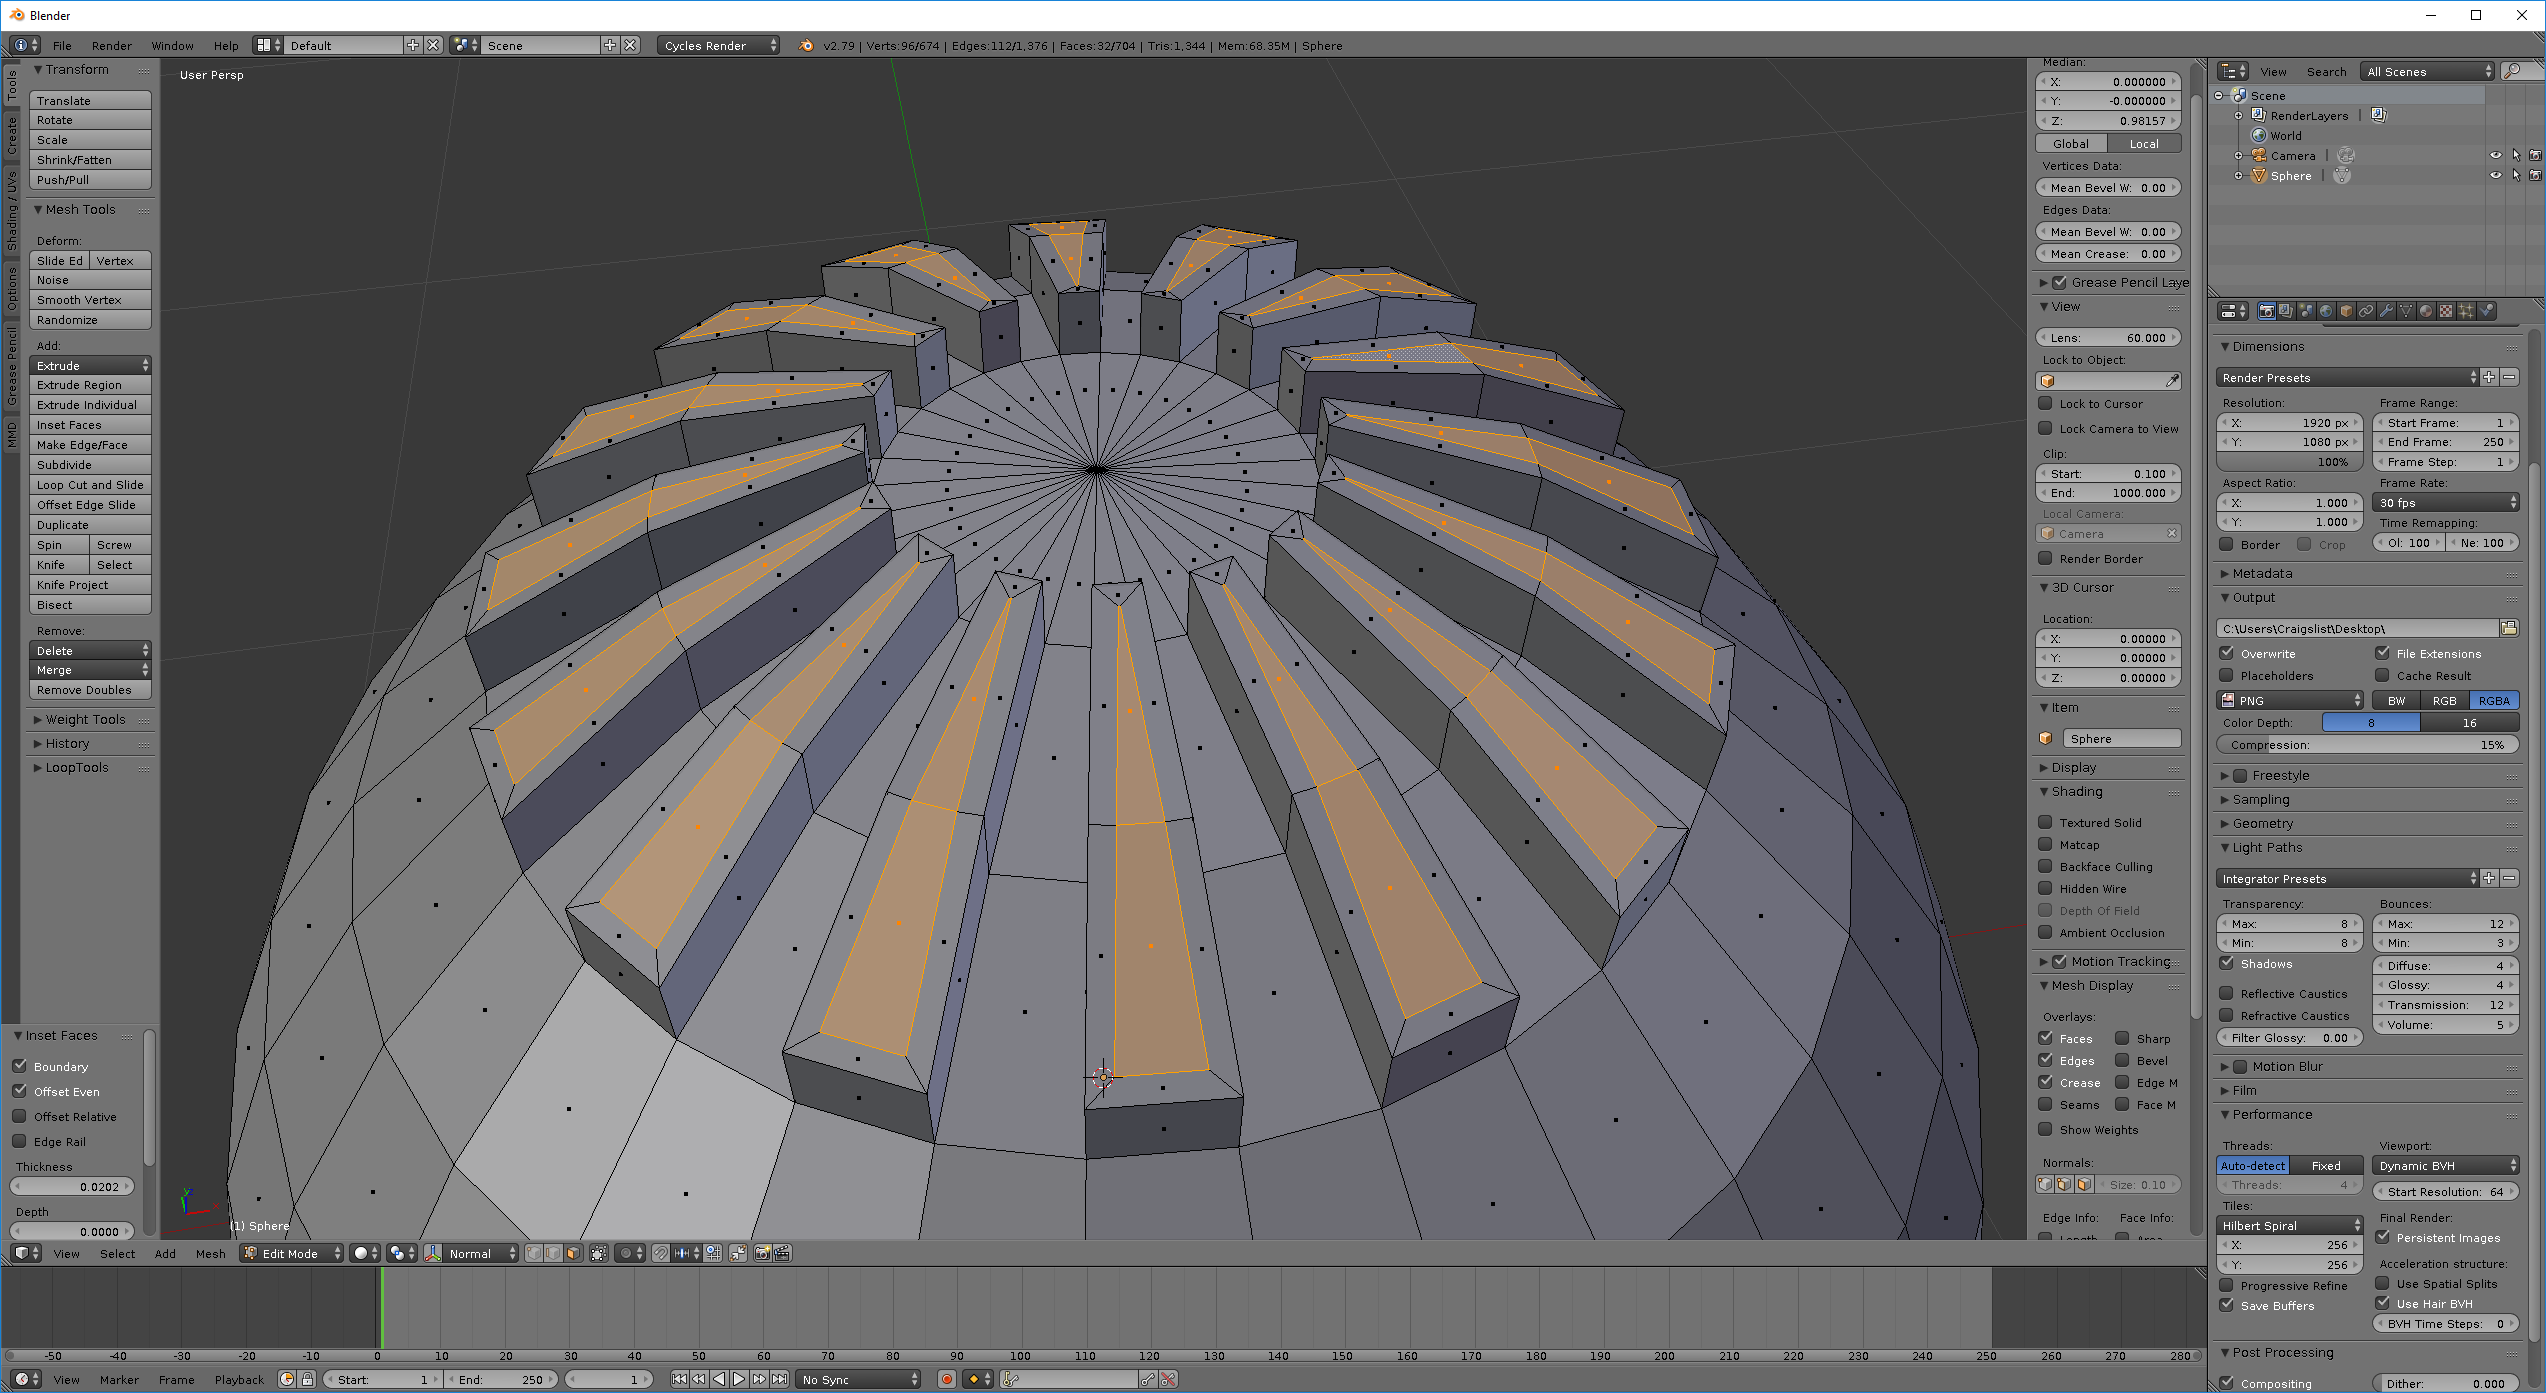Viewport: 2546px width, 1393px height.
Task: Open the Physics properties tab icon
Action: pos(2487,311)
